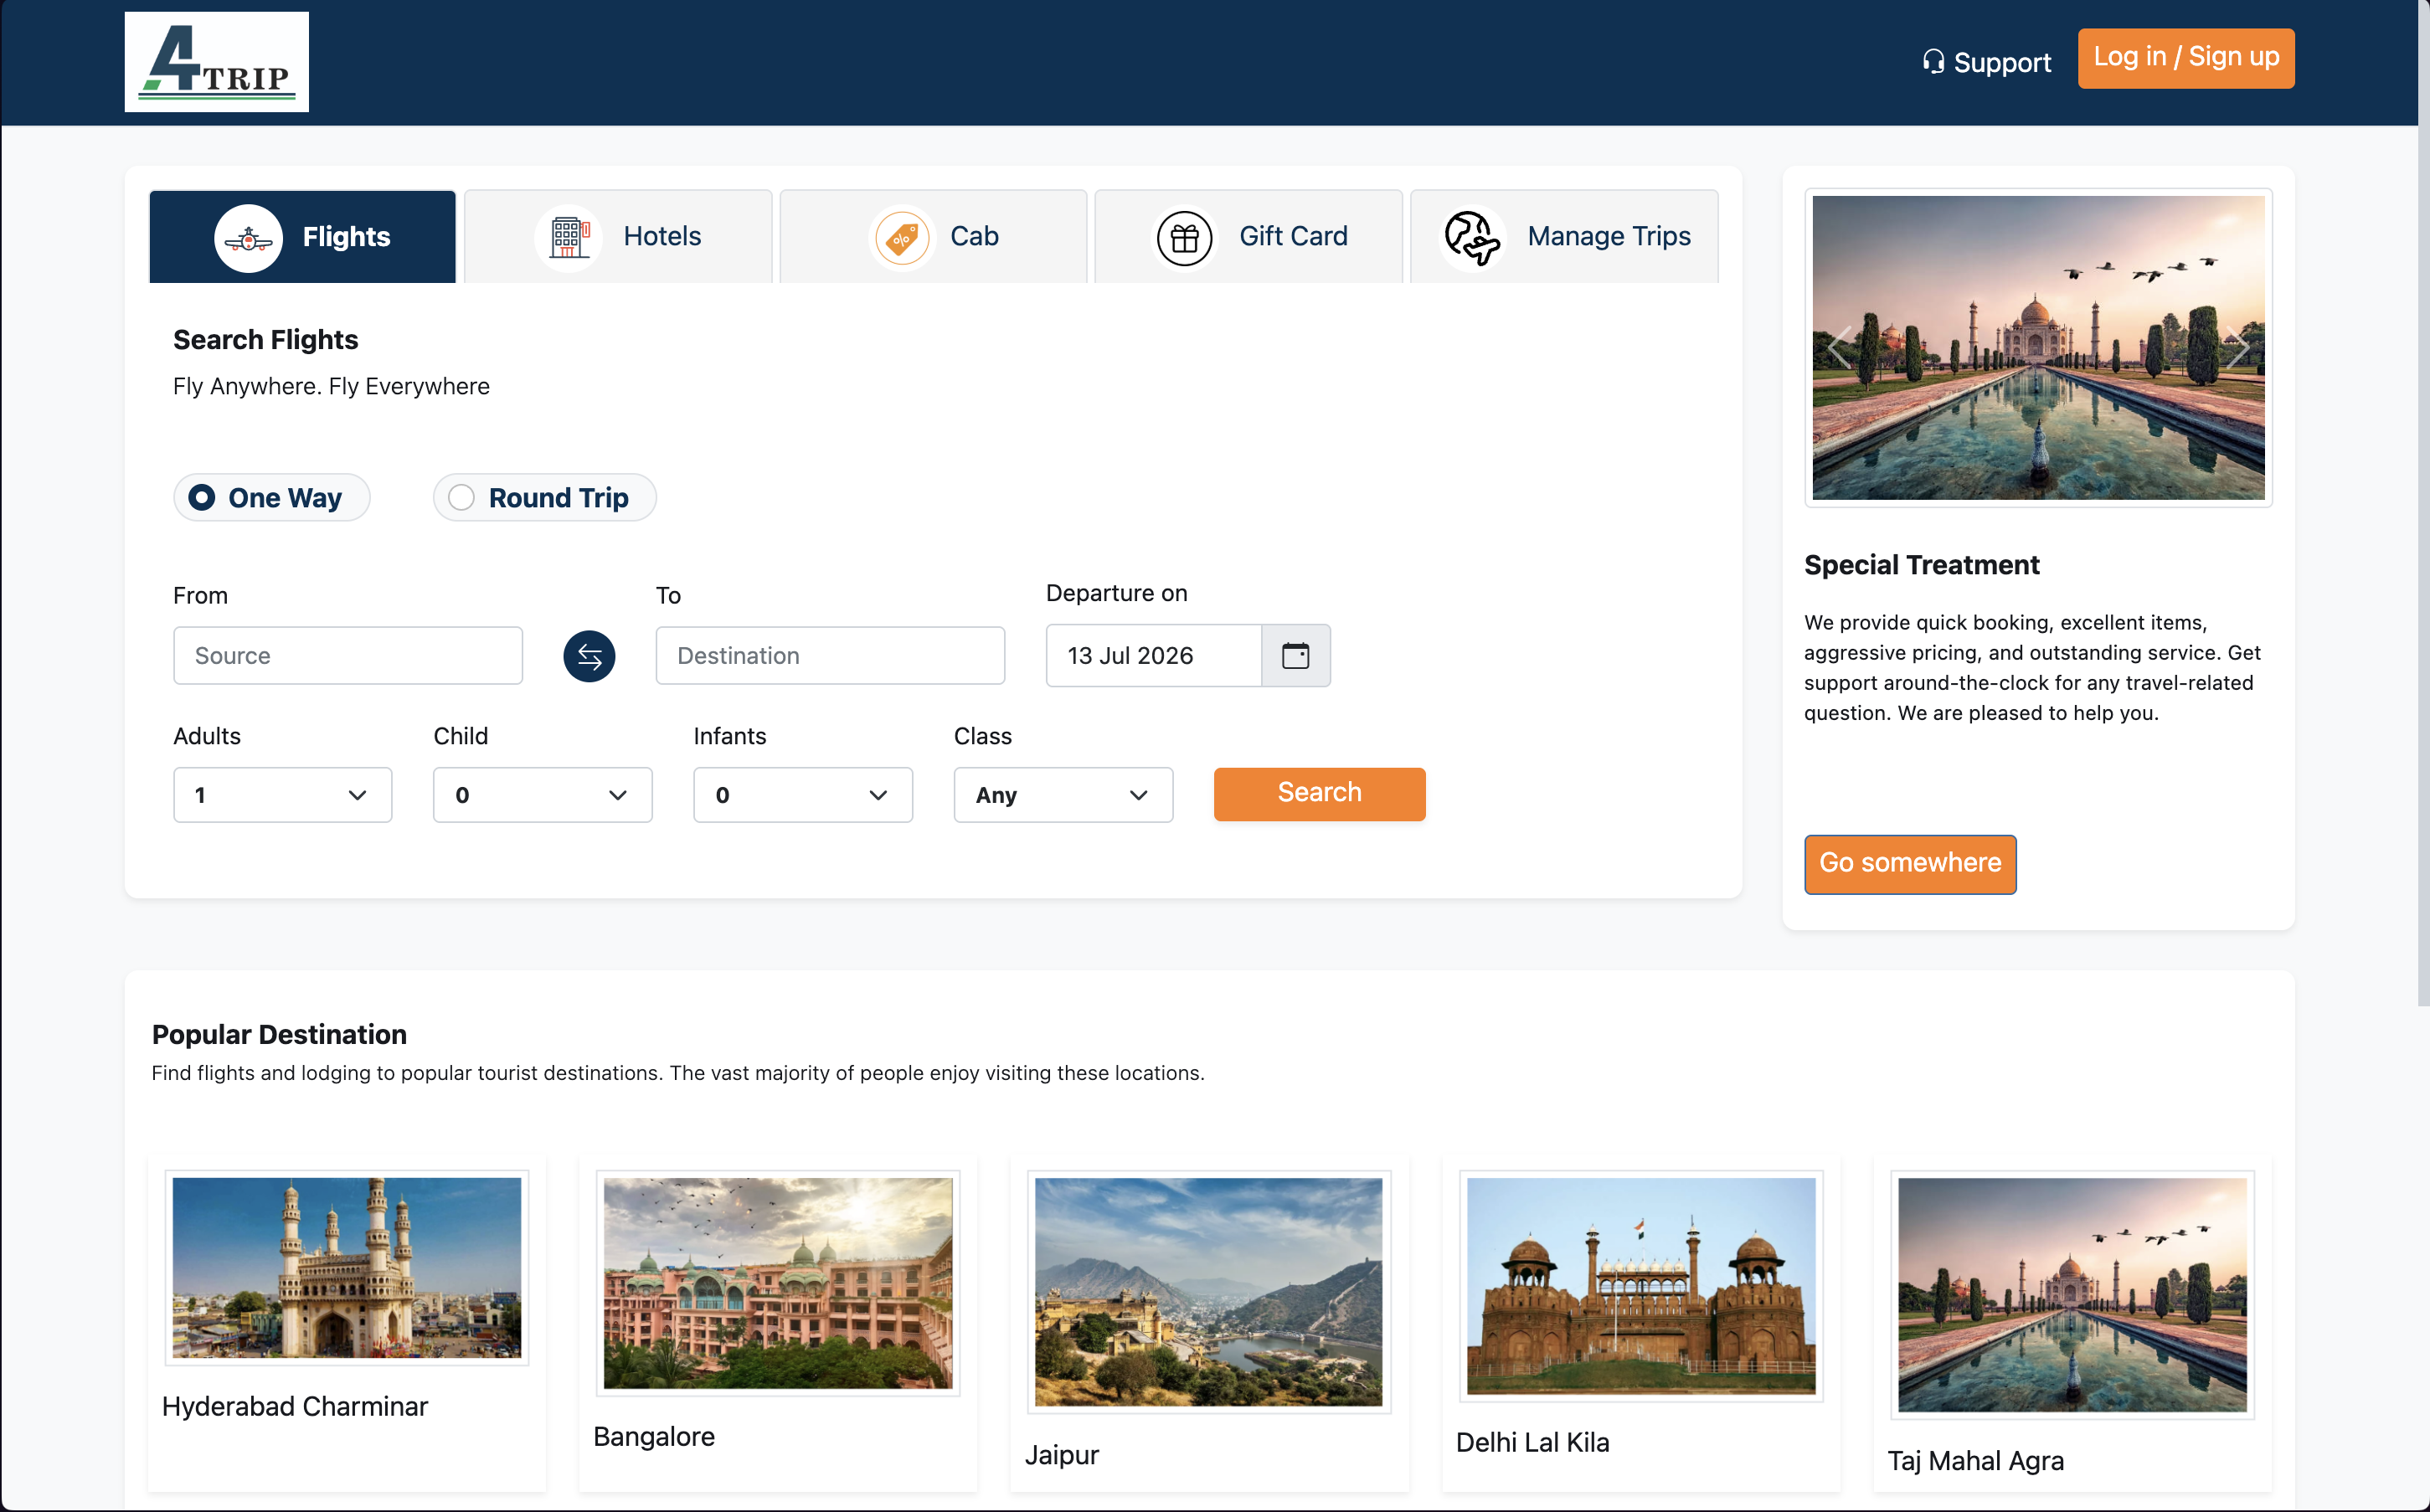Open the Class selection dropdown
The width and height of the screenshot is (2430, 1512).
(1063, 795)
